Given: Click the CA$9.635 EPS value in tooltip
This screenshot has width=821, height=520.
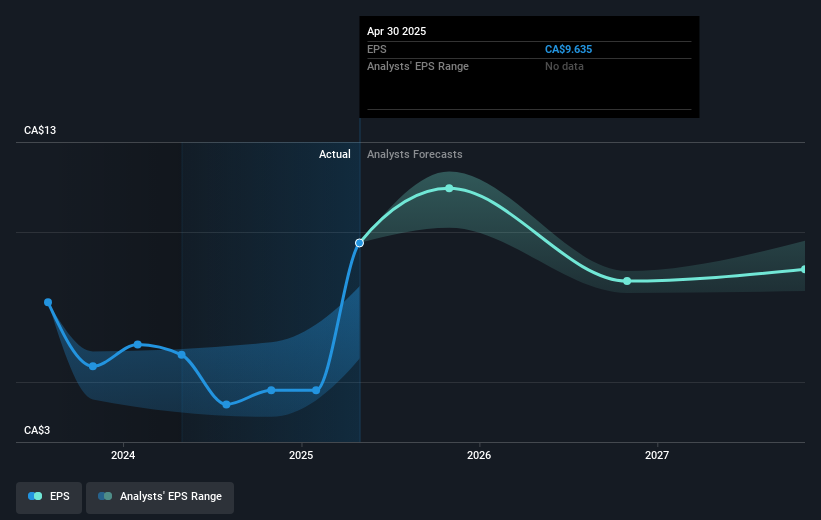Looking at the screenshot, I should 568,49.
